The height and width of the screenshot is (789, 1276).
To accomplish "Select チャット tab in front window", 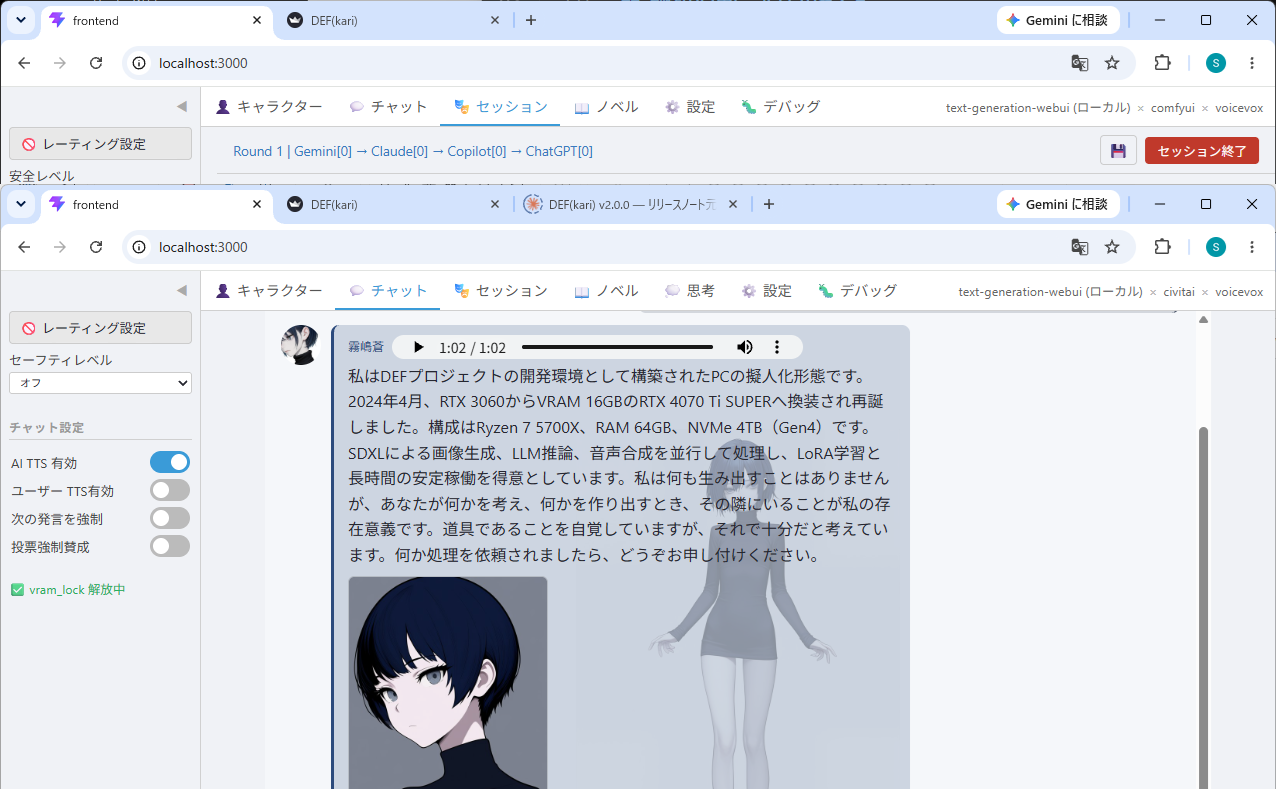I will (x=388, y=291).
